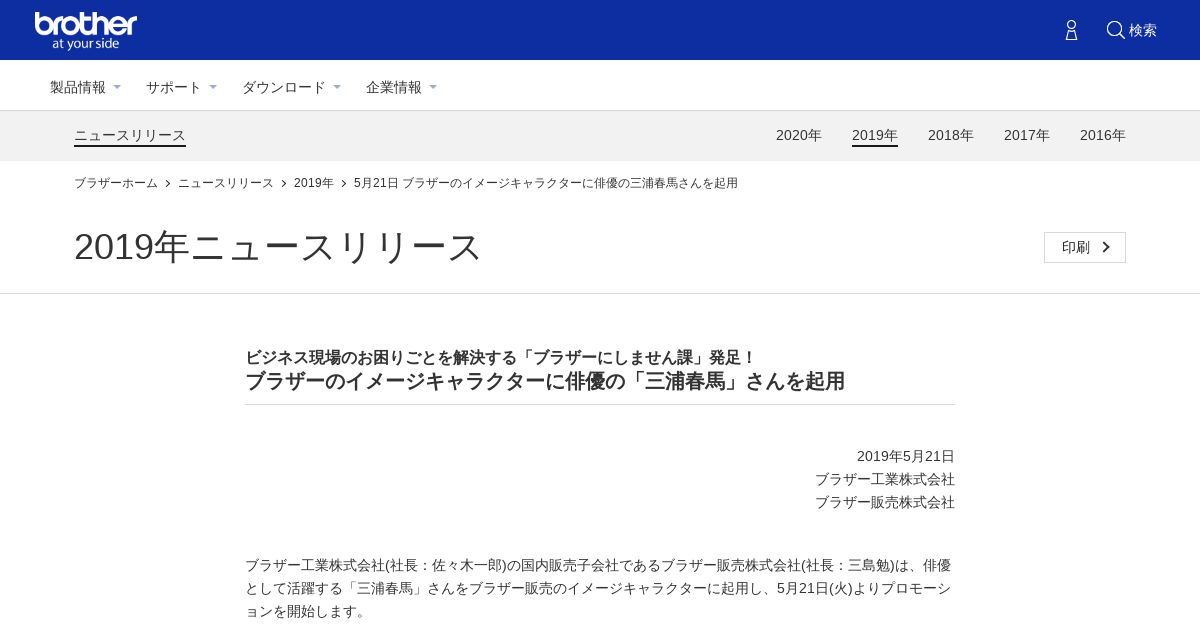Switch to the 2016年 tab
1200x630 pixels.
[x=1103, y=135]
